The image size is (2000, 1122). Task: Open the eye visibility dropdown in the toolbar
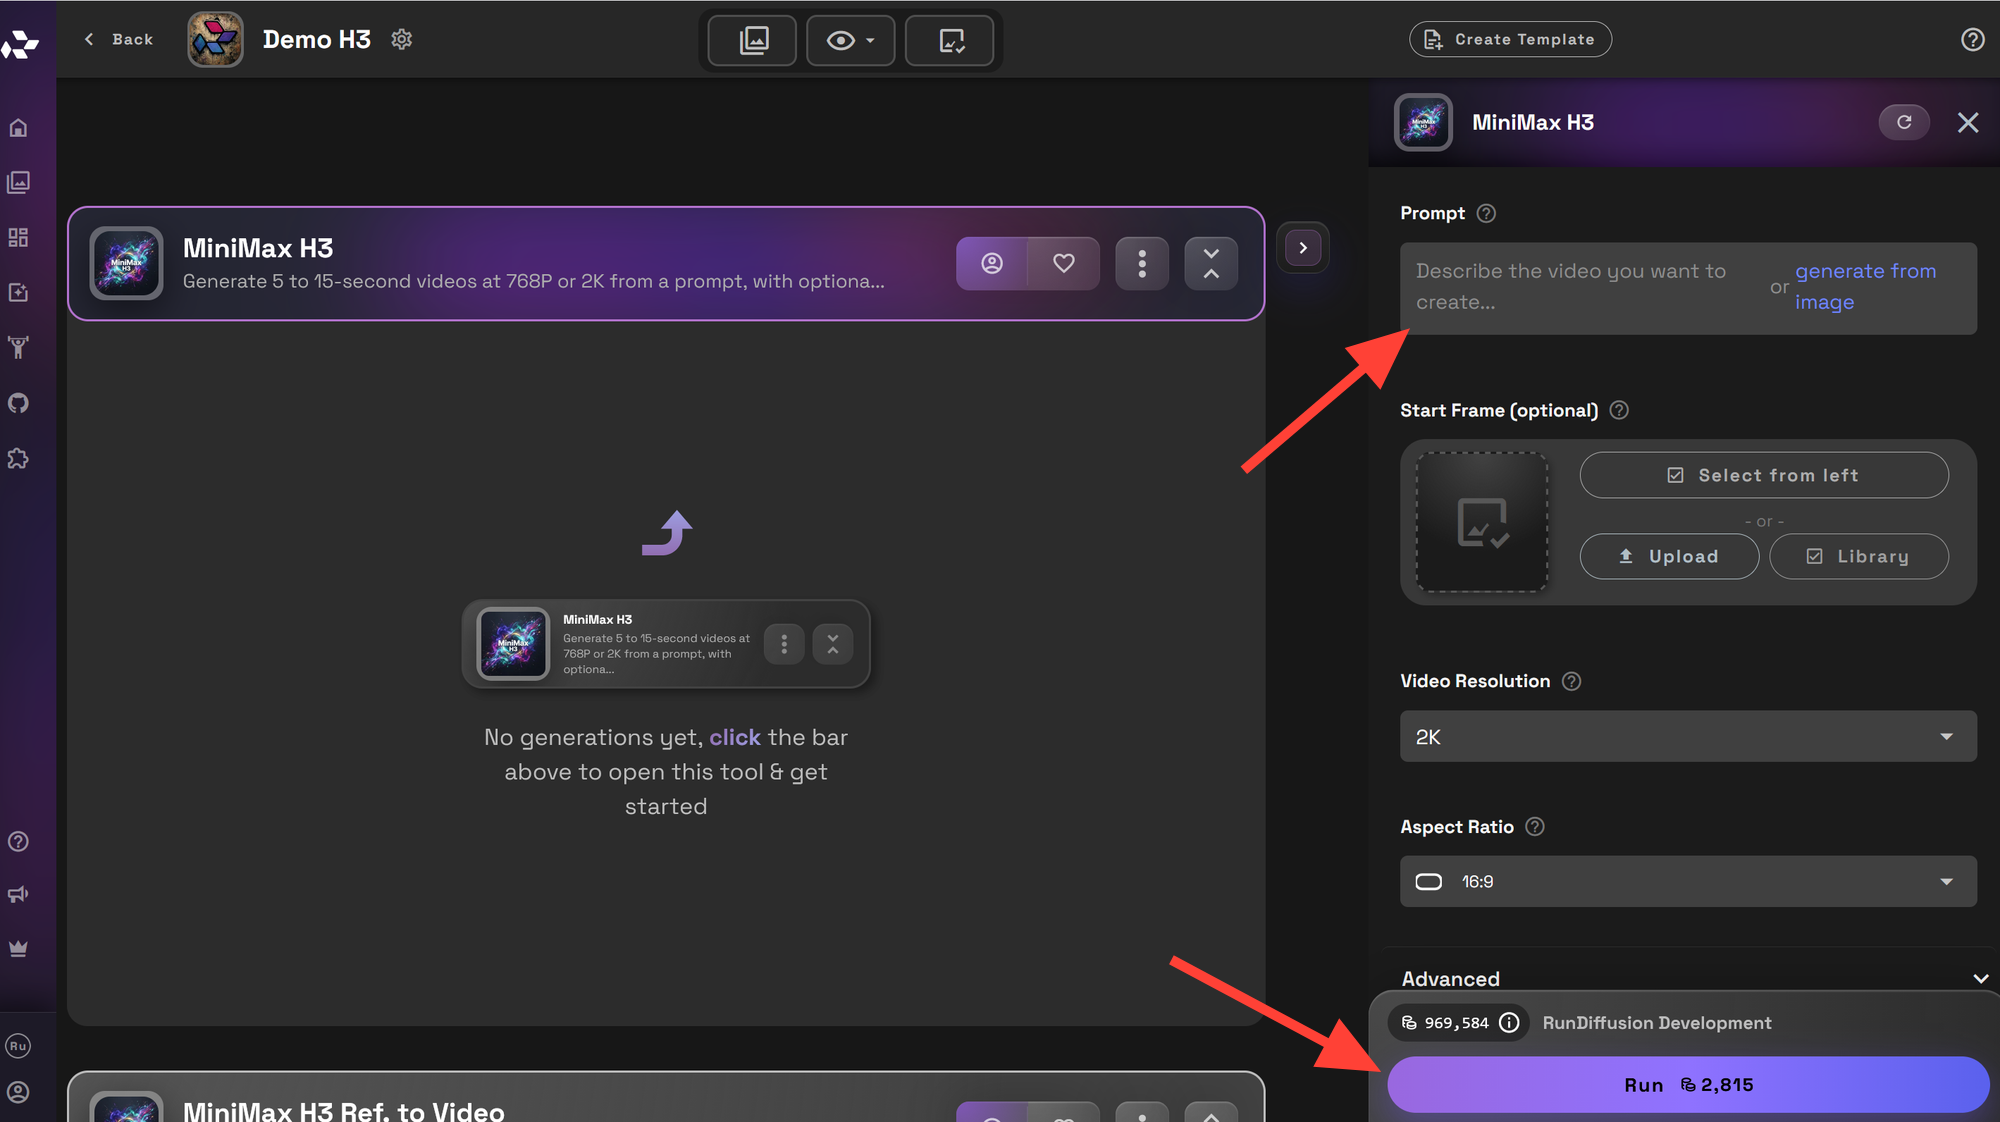[x=850, y=40]
